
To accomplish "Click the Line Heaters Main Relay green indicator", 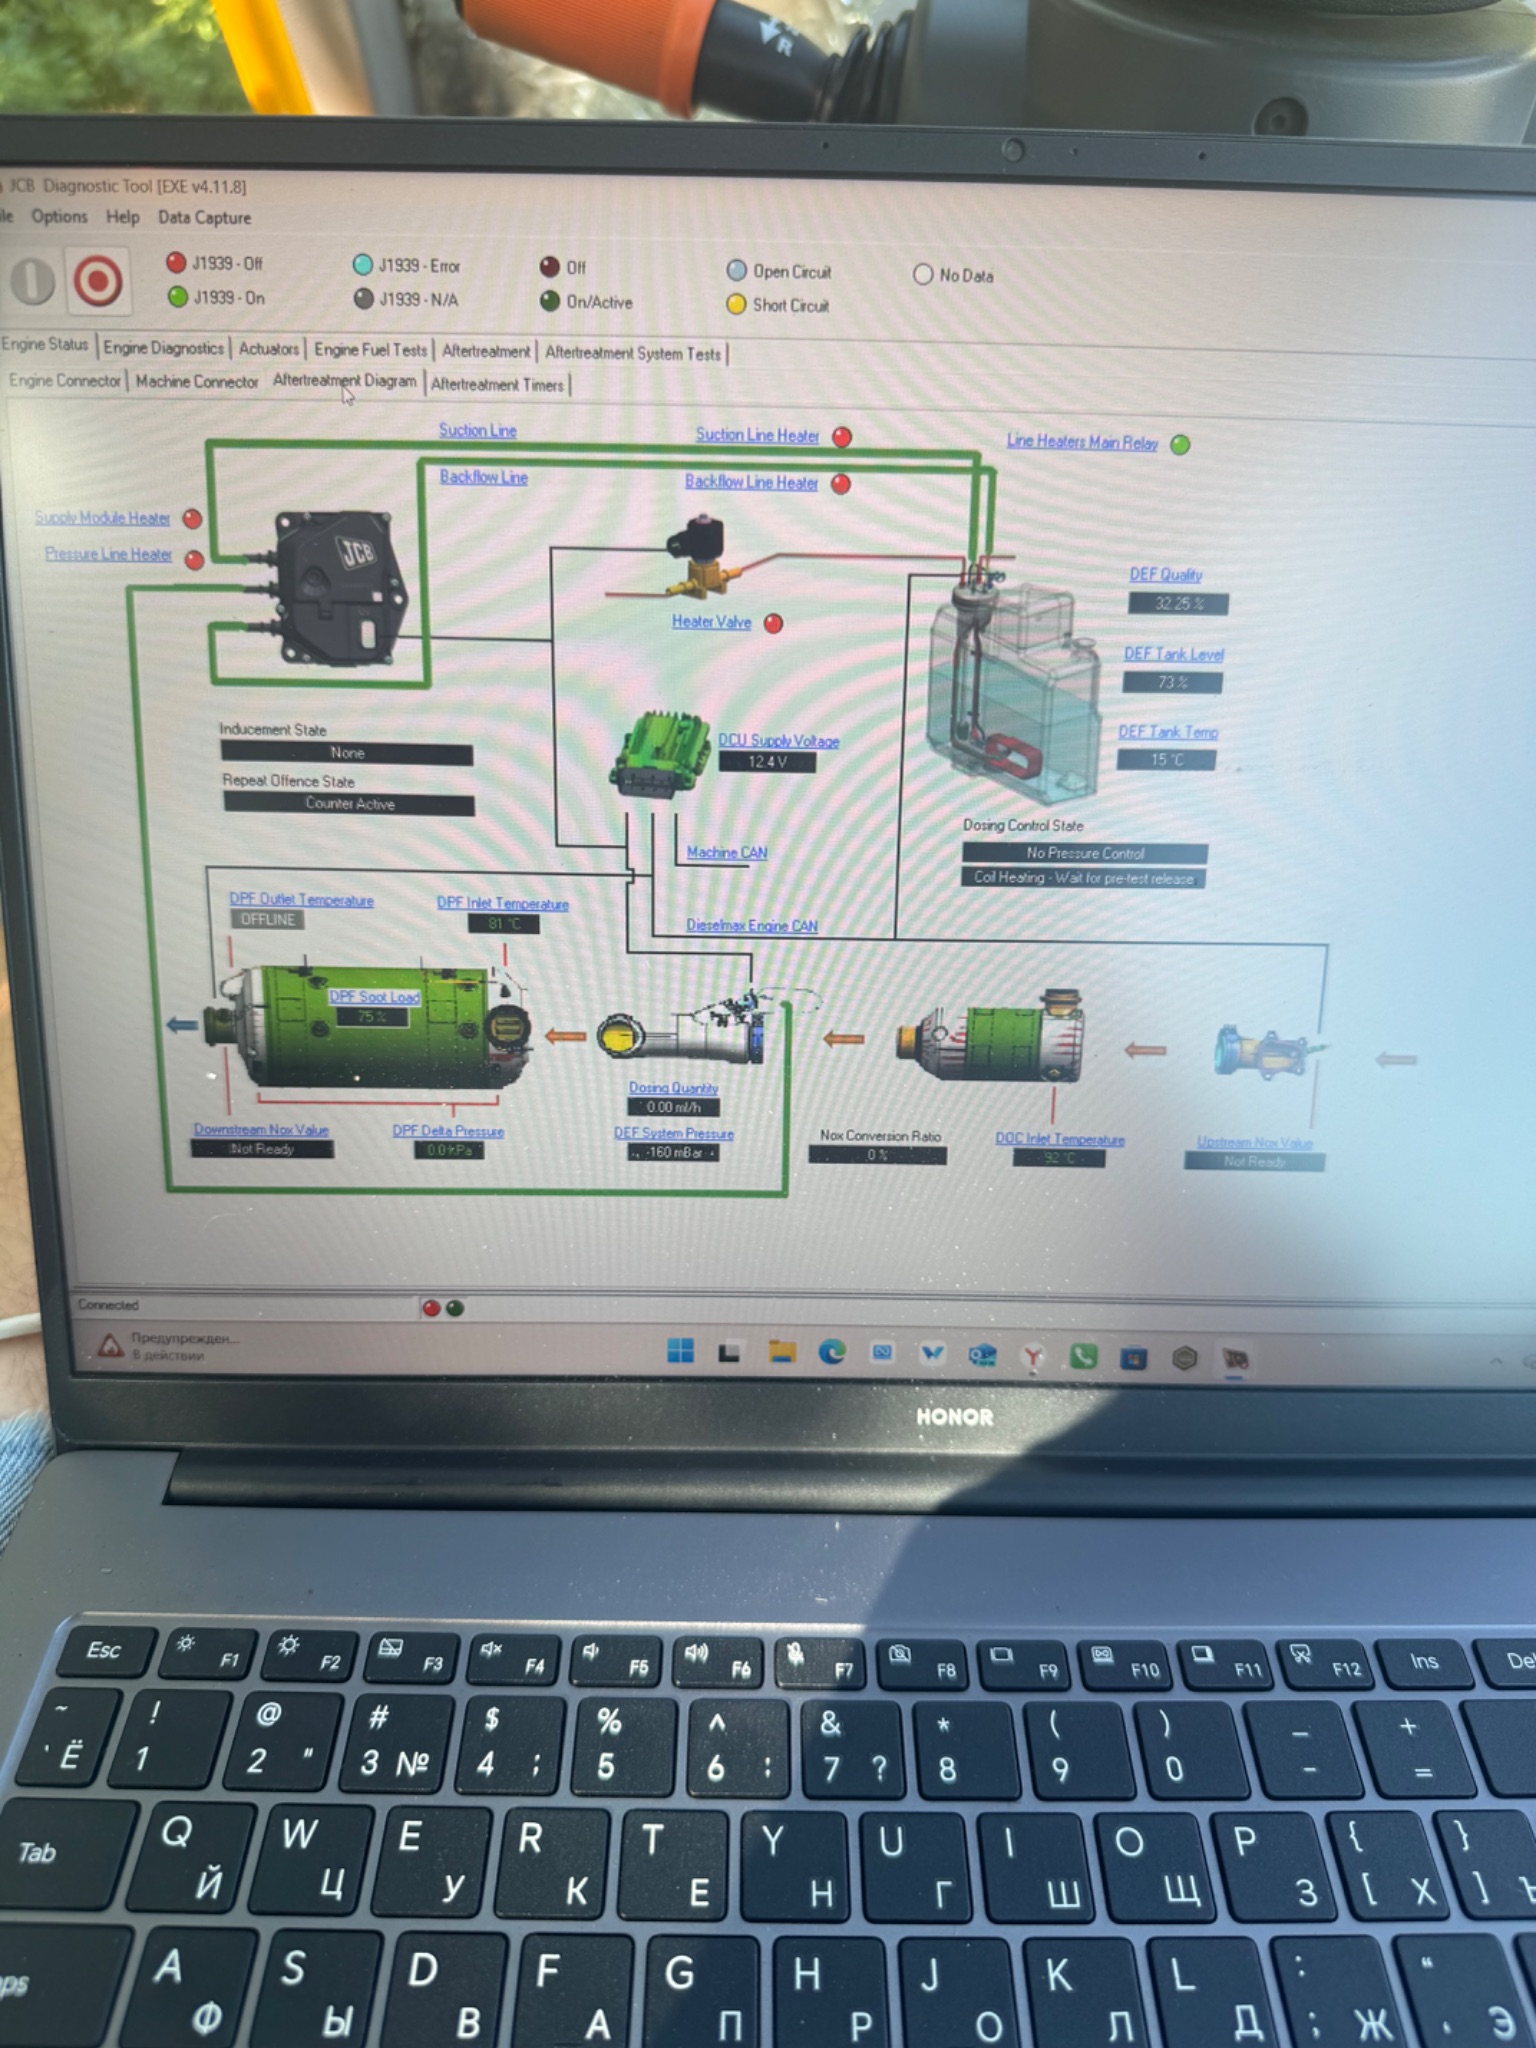I will point(1181,445).
